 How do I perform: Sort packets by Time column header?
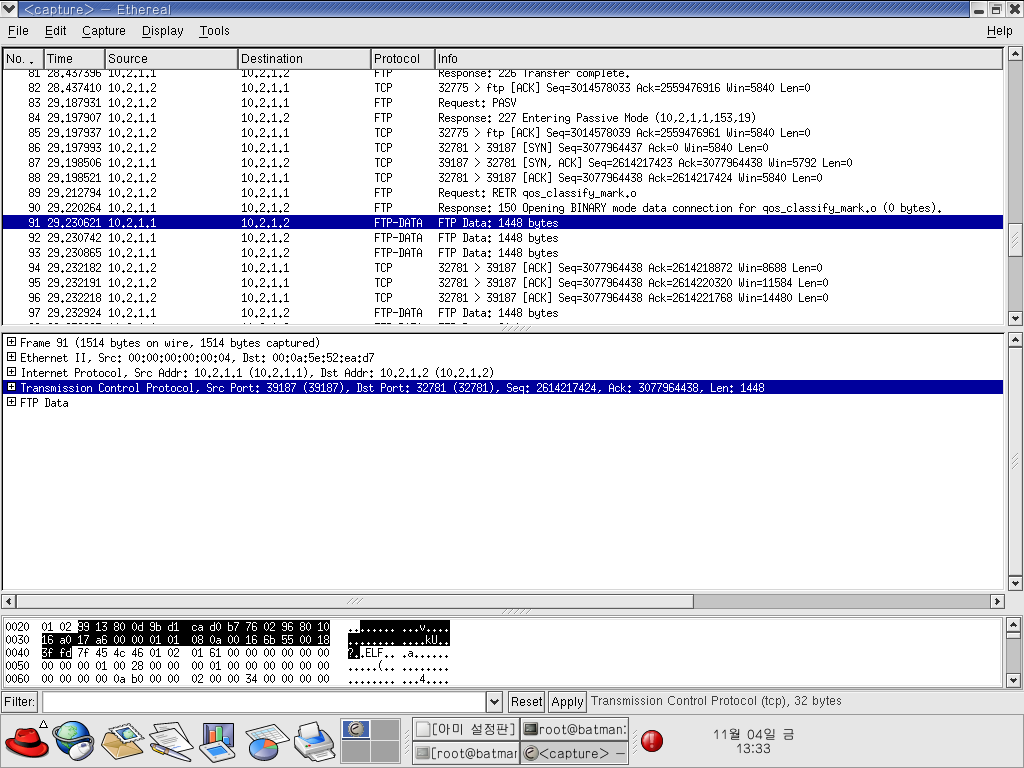tap(74, 58)
